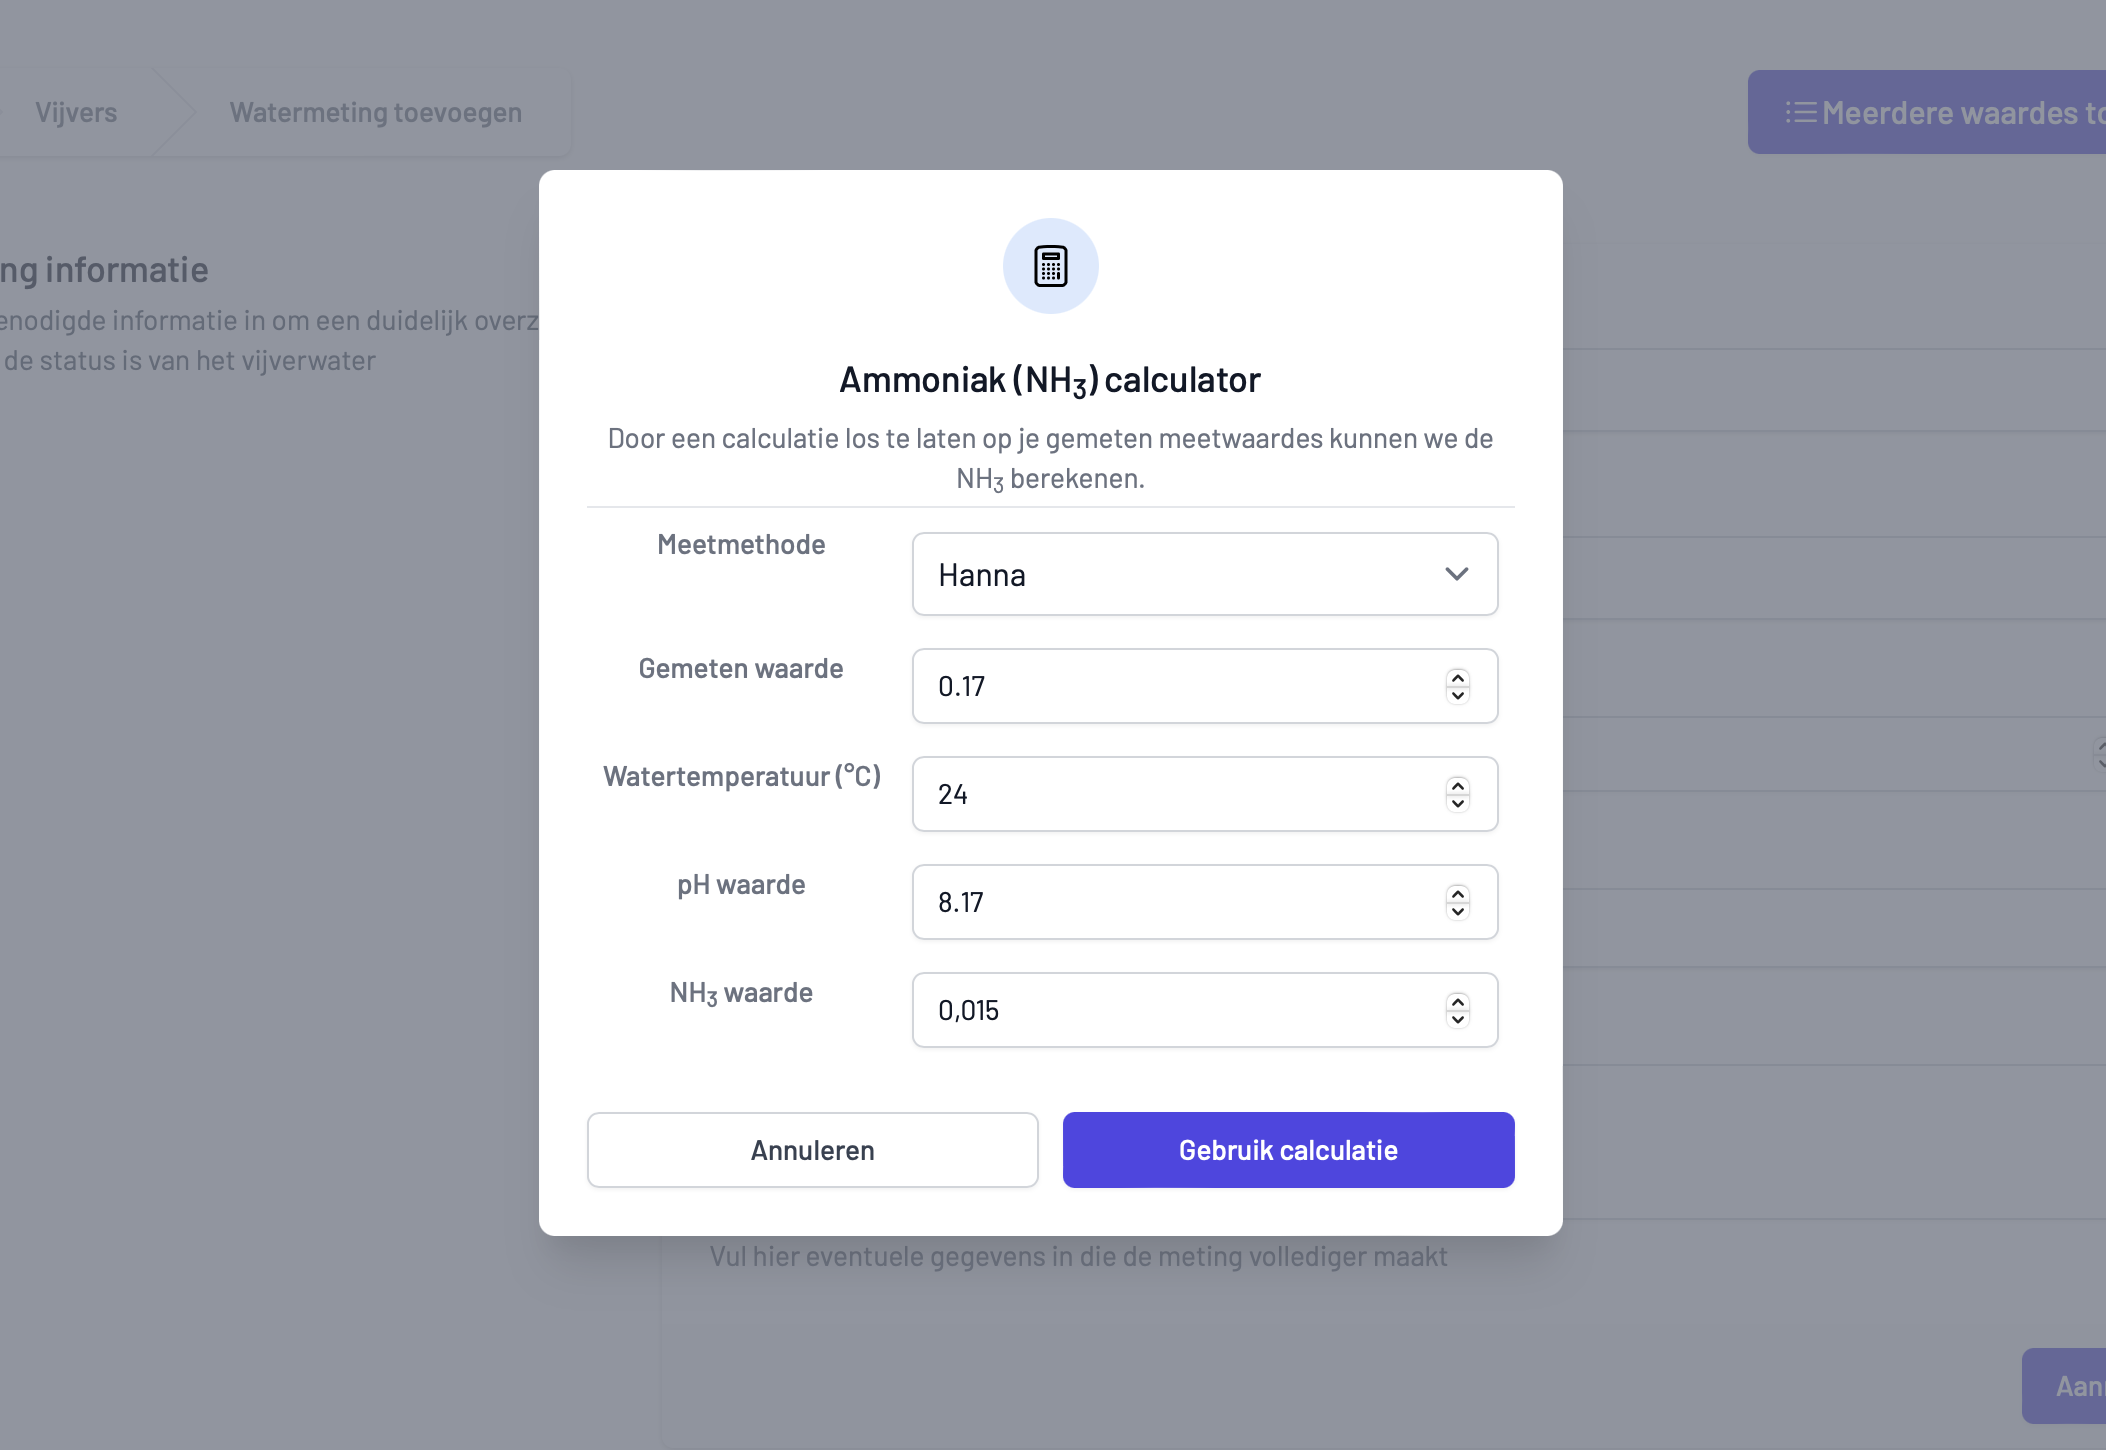Click the Annuleren button
This screenshot has width=2106, height=1450.
pyautogui.click(x=812, y=1150)
